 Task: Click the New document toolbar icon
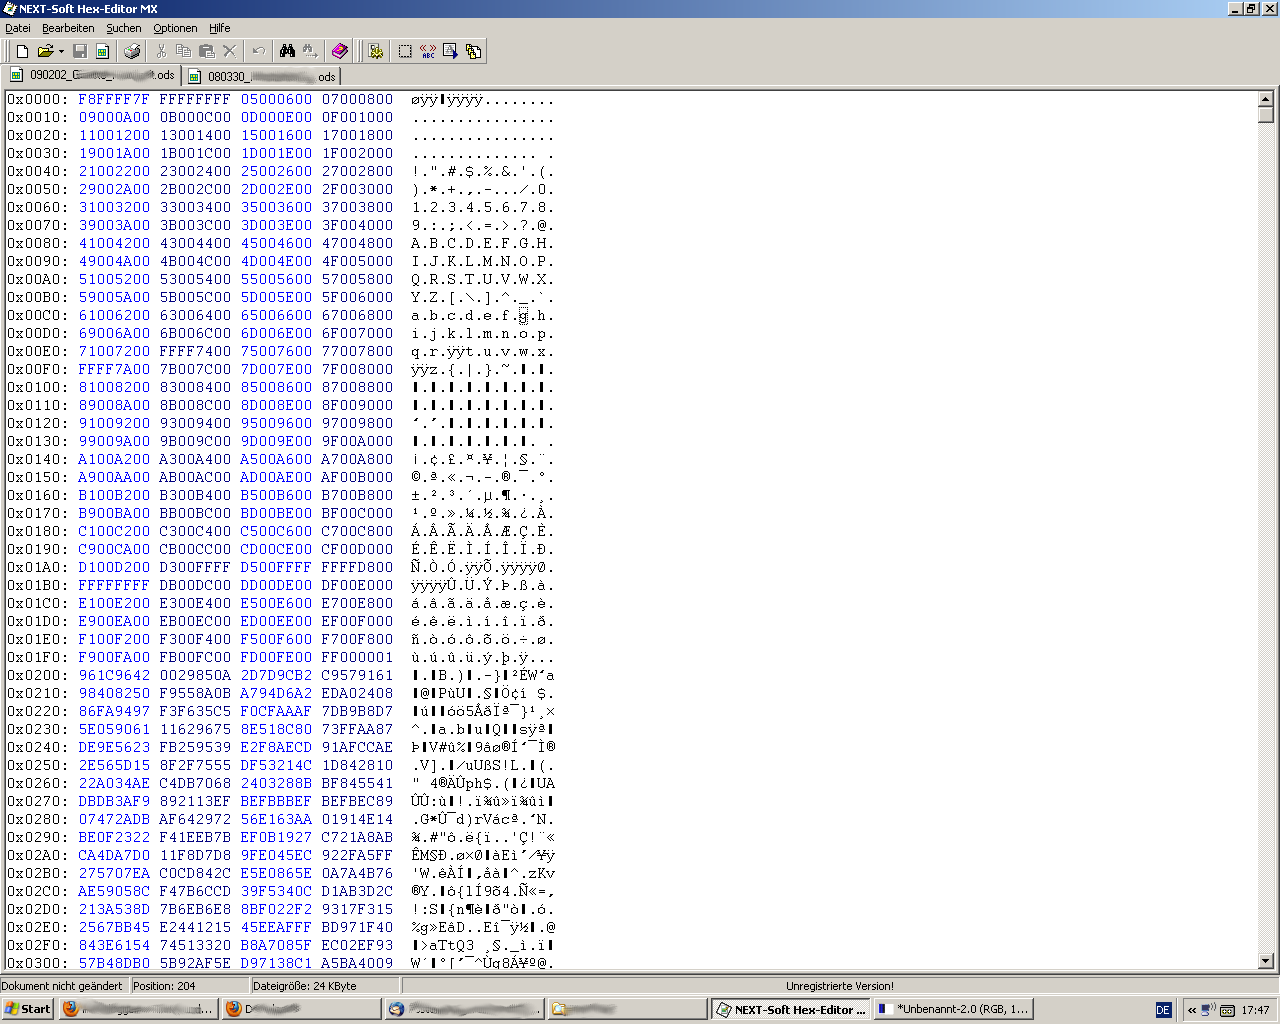pyautogui.click(x=22, y=51)
